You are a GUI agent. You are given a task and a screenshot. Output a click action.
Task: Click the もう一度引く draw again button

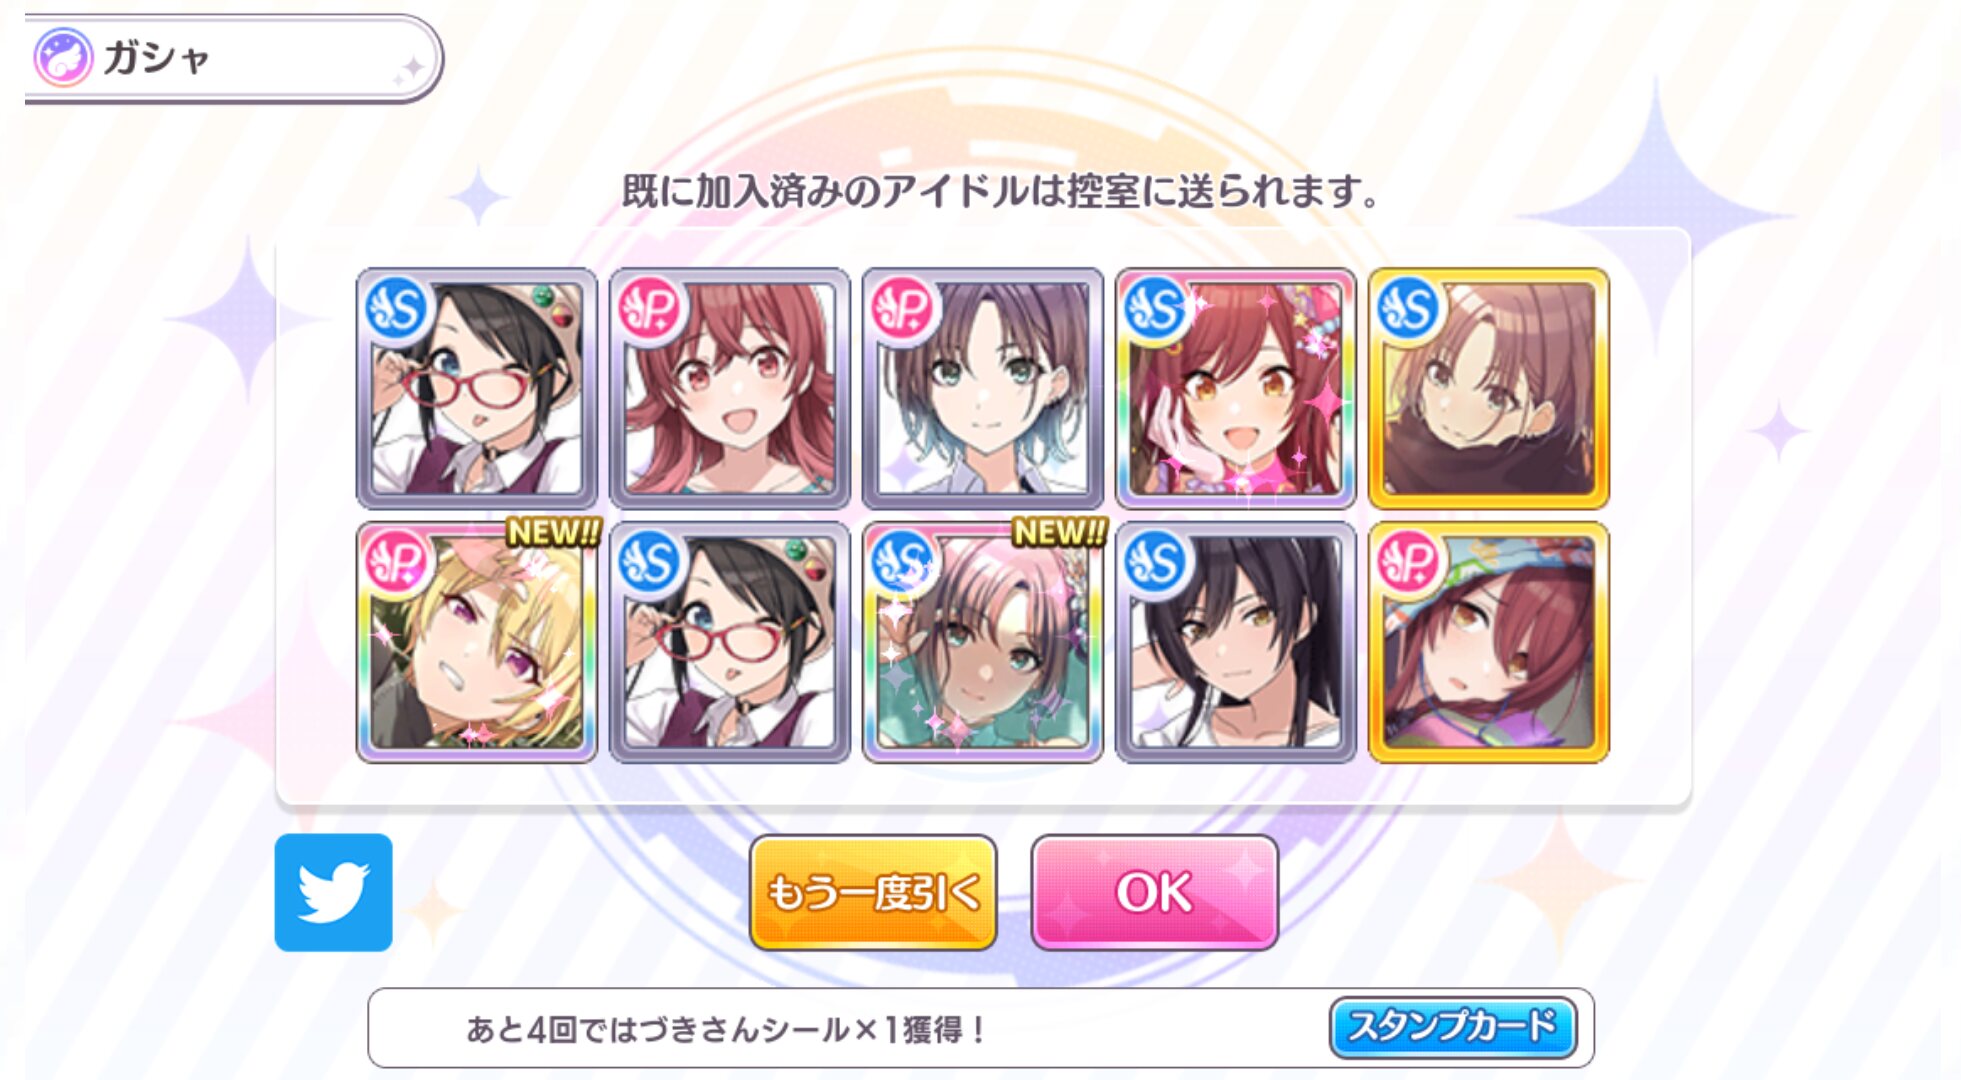(x=873, y=892)
